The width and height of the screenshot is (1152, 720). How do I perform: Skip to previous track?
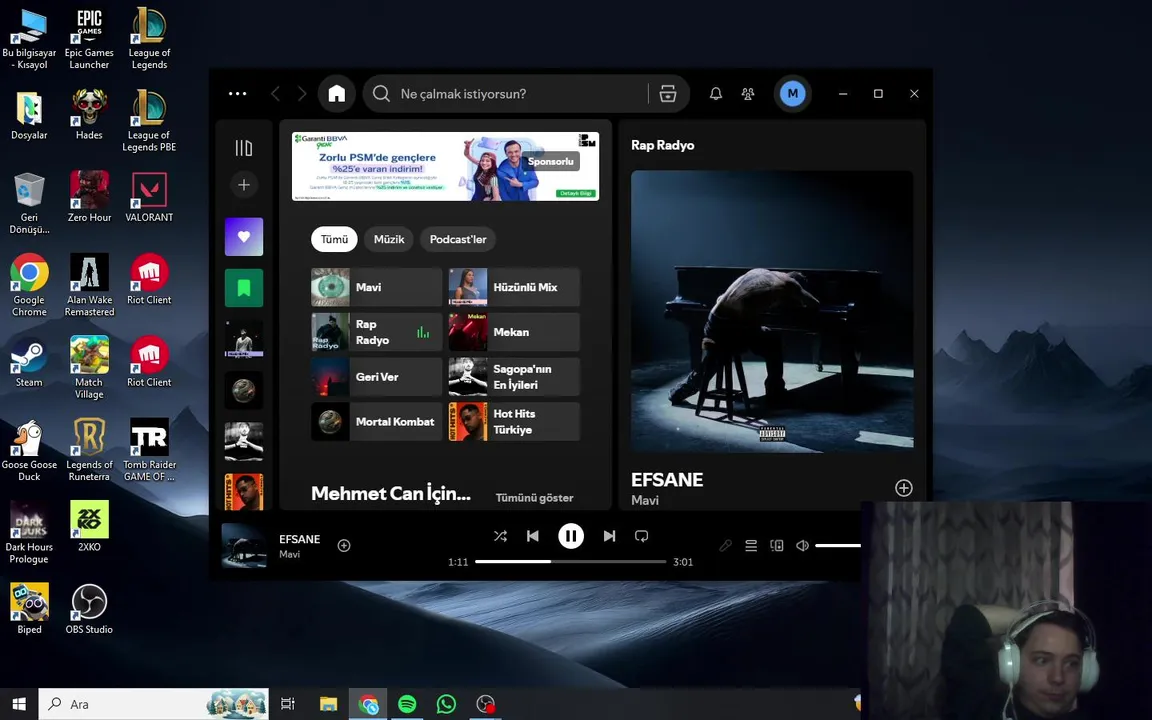pyautogui.click(x=533, y=536)
